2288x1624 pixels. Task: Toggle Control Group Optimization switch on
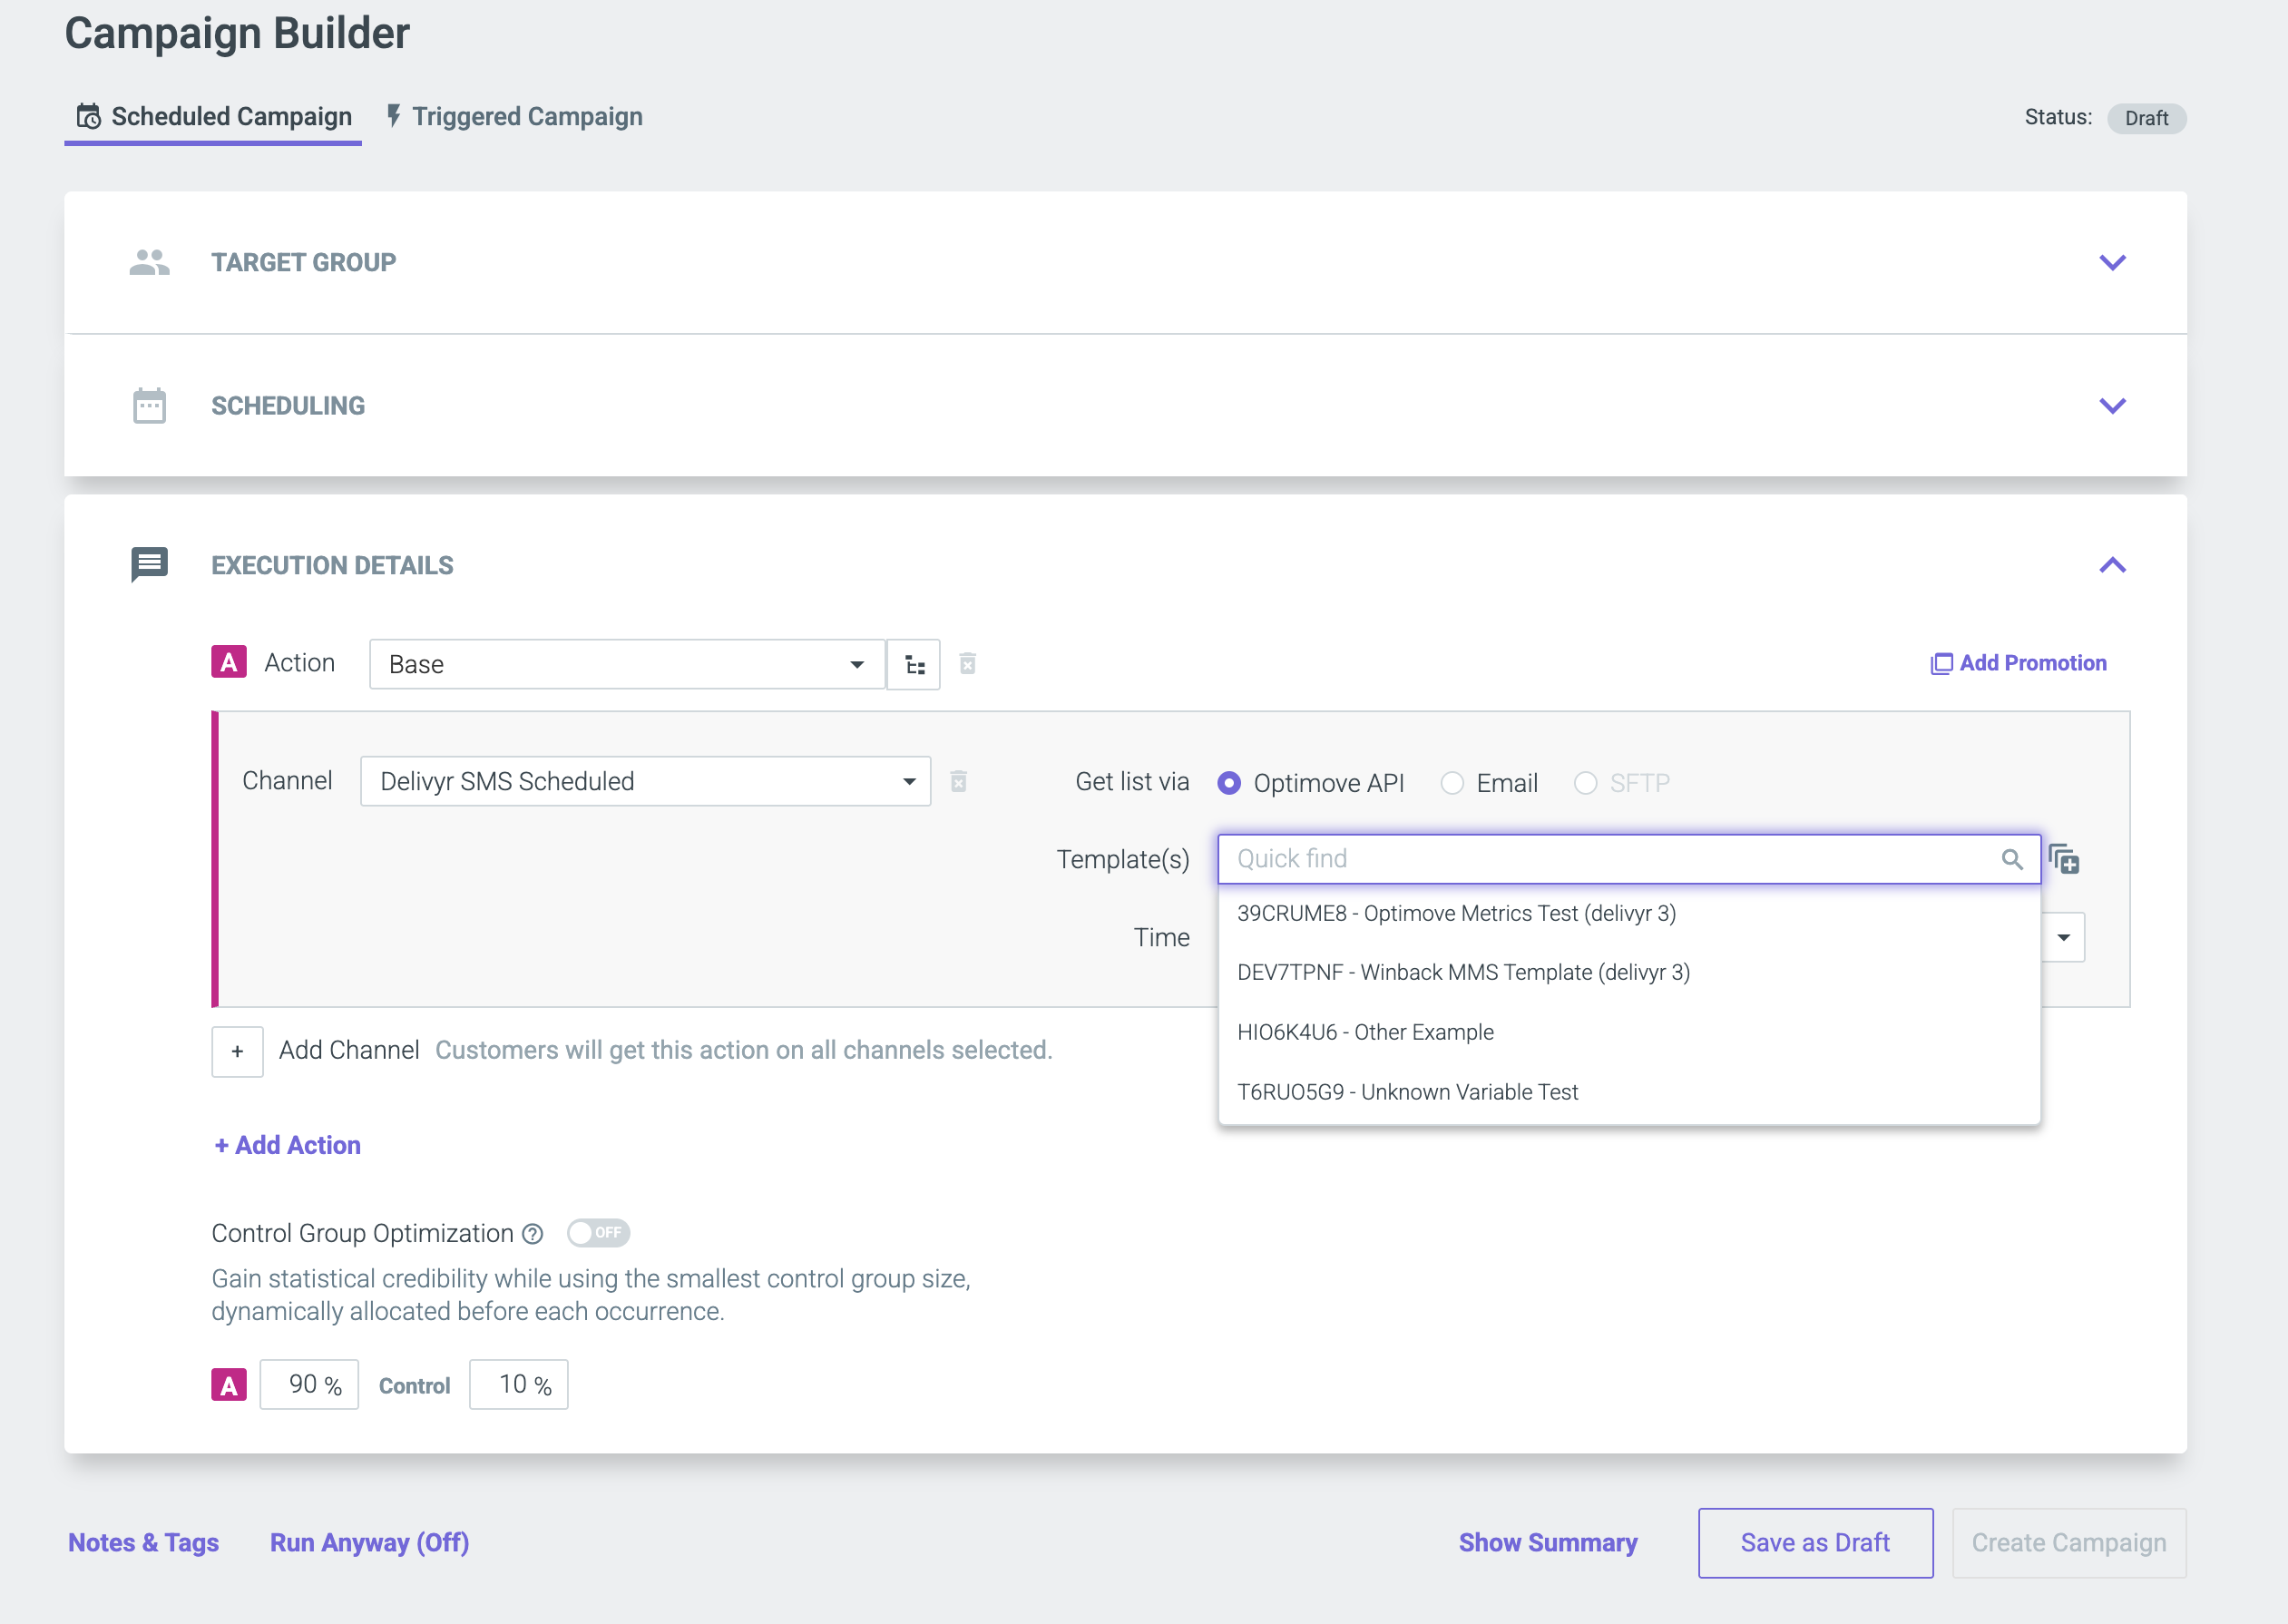click(598, 1233)
